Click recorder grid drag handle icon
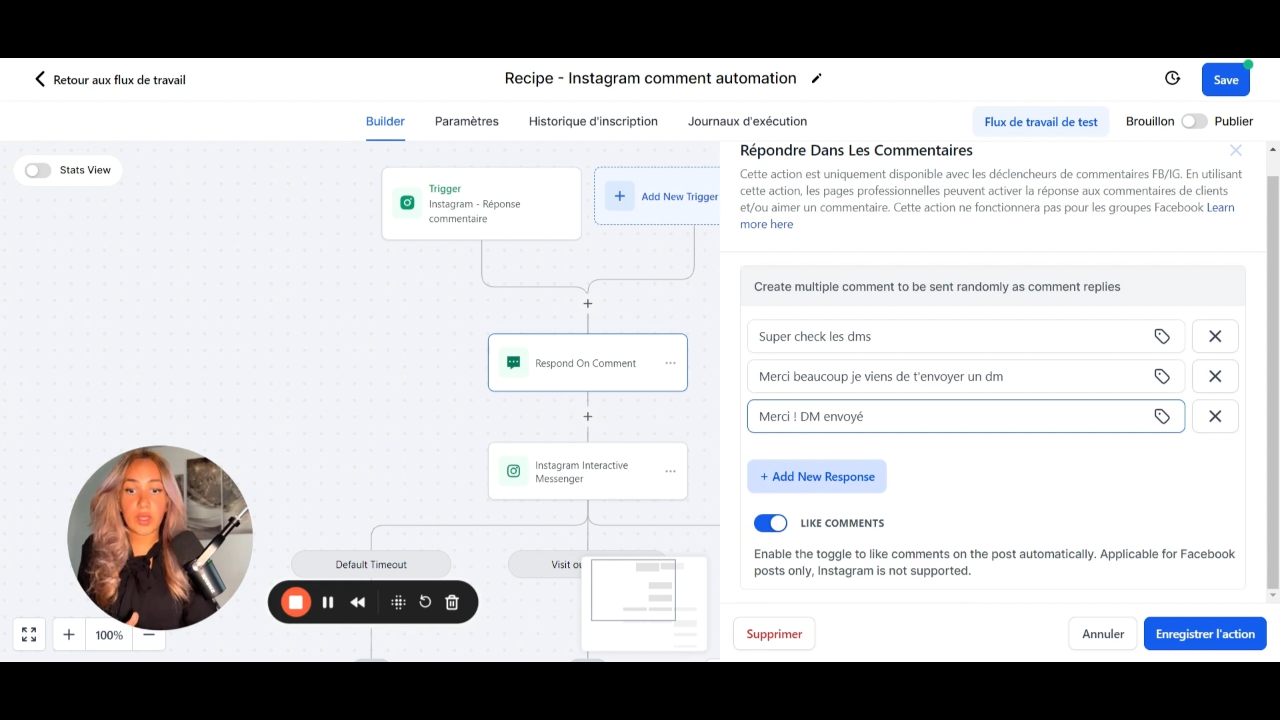 click(x=398, y=602)
